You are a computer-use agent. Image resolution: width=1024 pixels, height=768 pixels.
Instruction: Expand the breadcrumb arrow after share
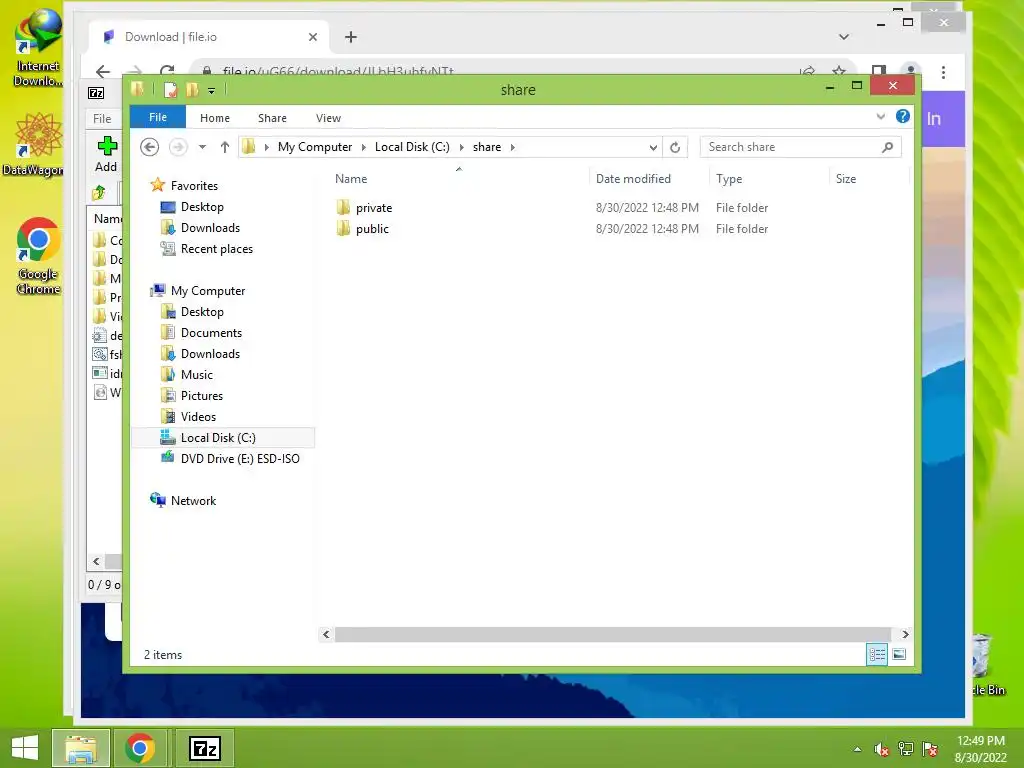coord(513,147)
